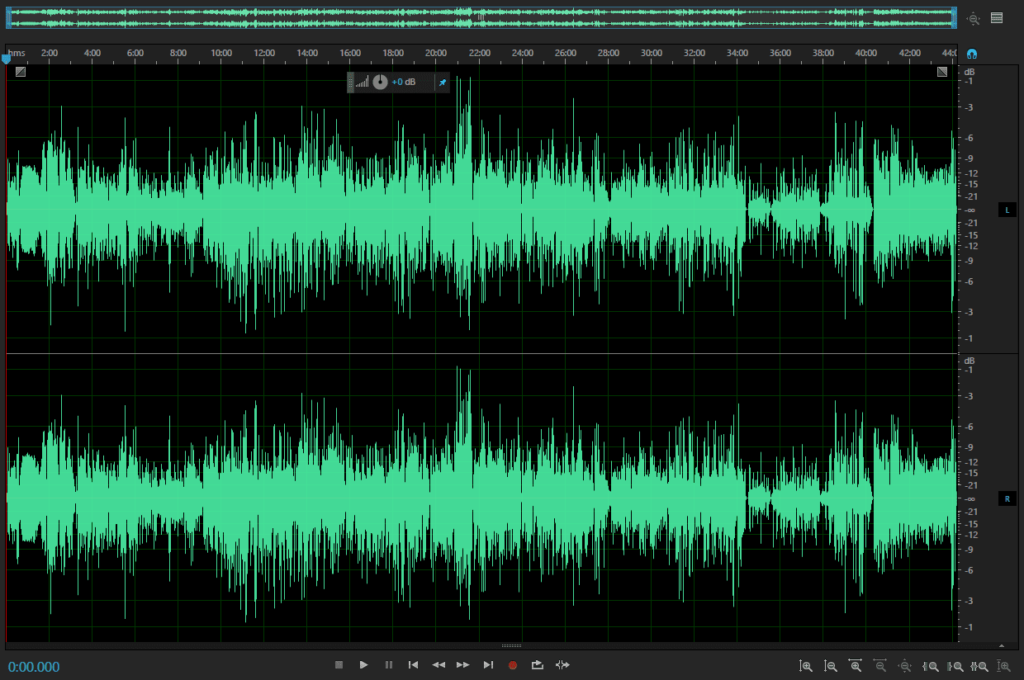Viewport: 1024px width, 680px height.
Task: Open the overview navigator options menu
Action: 997,17
